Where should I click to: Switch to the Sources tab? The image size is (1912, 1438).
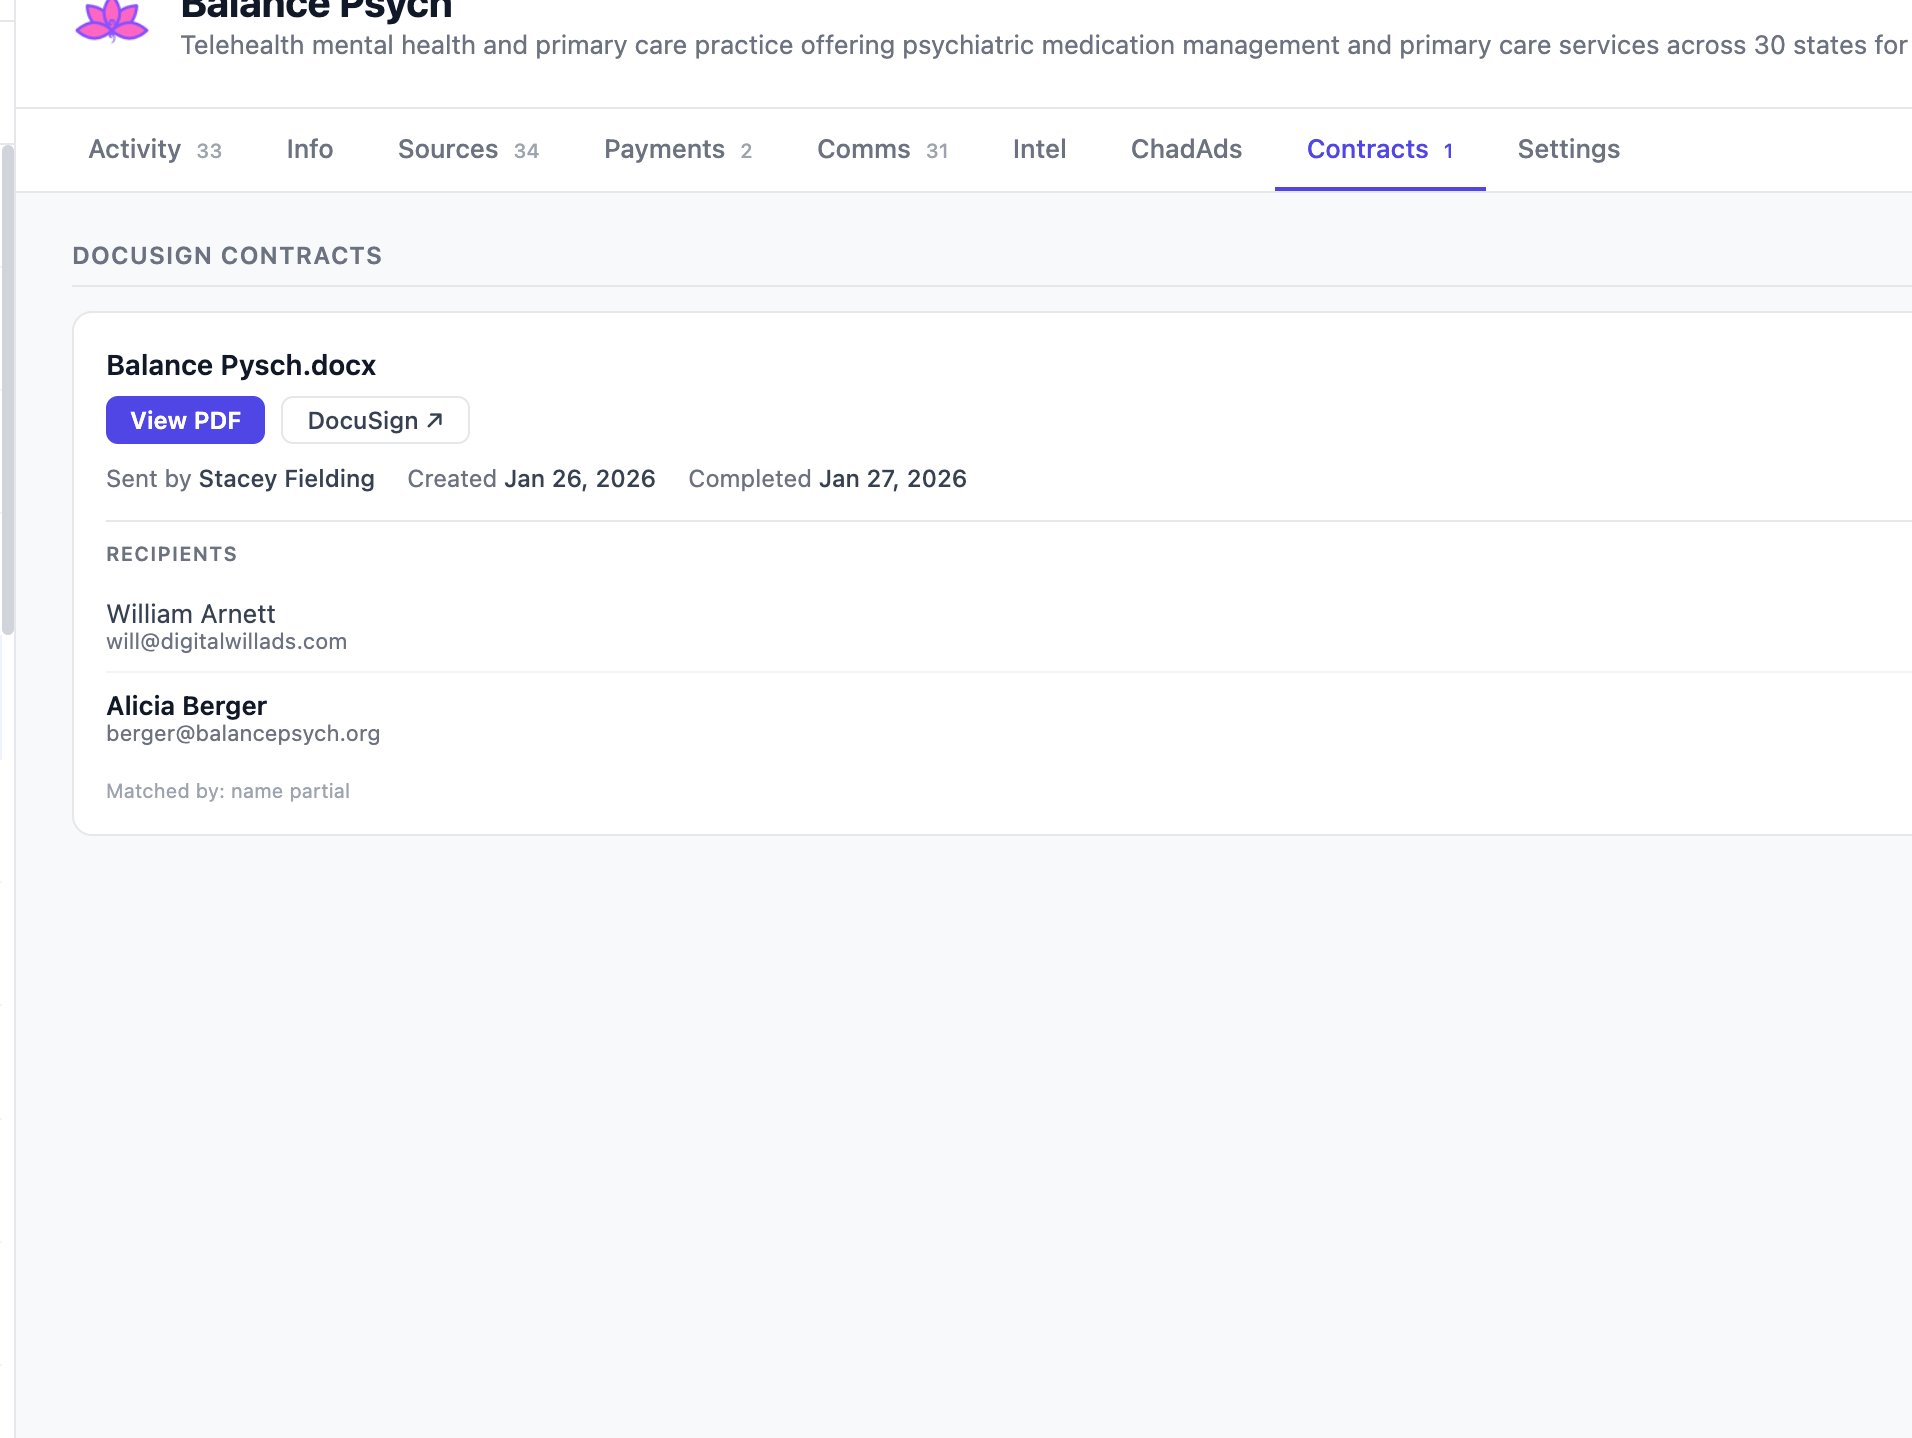[447, 149]
